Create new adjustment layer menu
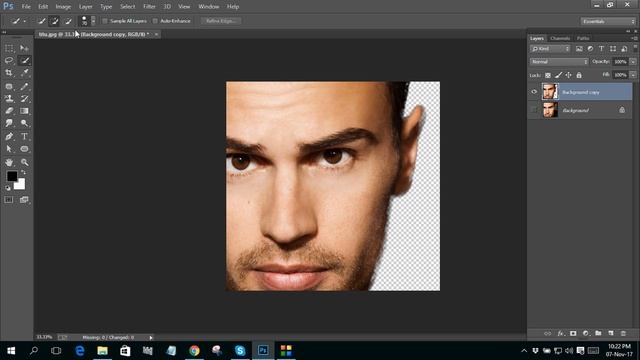The width and height of the screenshot is (640, 360). 586,333
